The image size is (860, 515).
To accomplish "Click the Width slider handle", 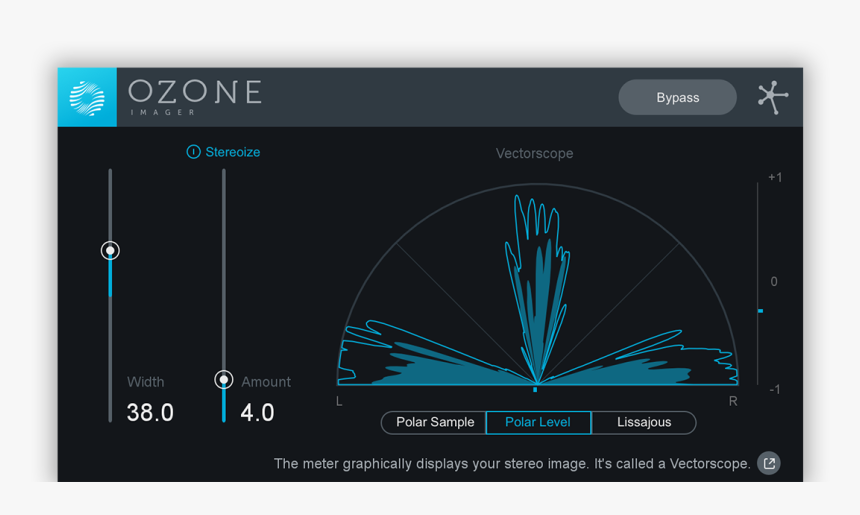I will (x=110, y=251).
